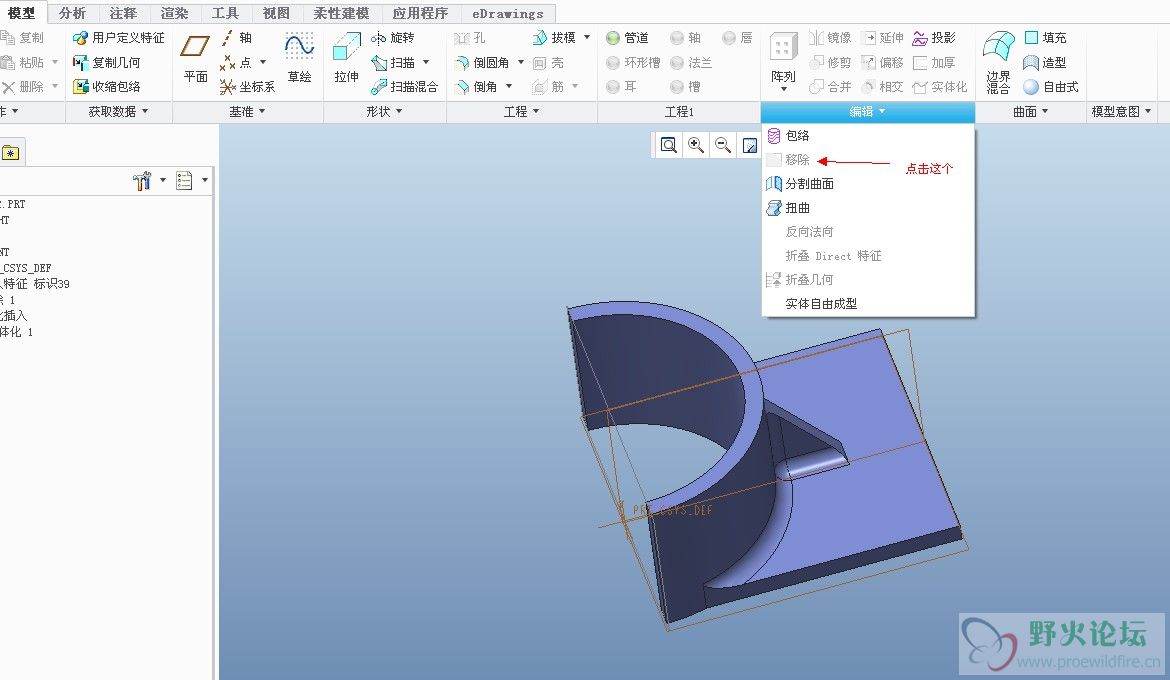Expand the 扫描 dropdown arrow
Viewport: 1170px width, 680px height.
[x=426, y=62]
